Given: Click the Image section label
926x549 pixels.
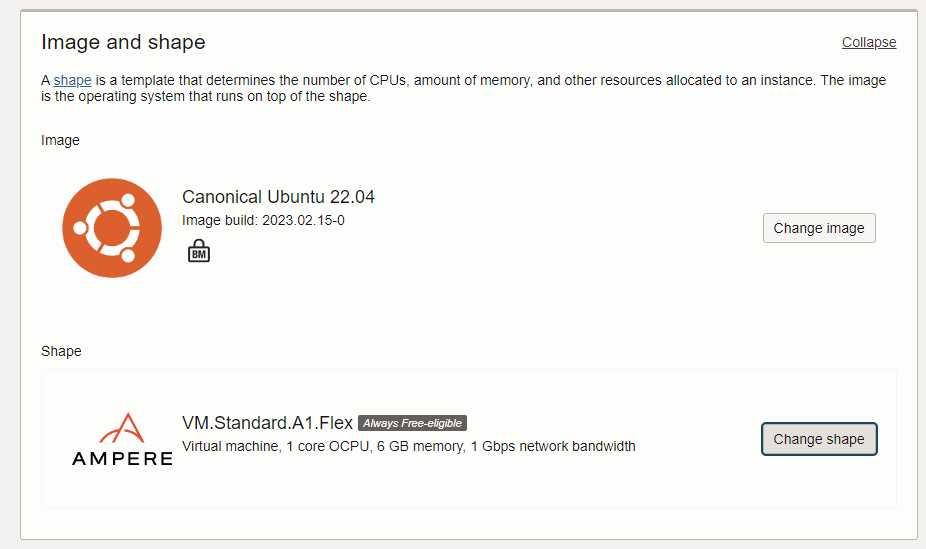Looking at the screenshot, I should click(x=60, y=140).
